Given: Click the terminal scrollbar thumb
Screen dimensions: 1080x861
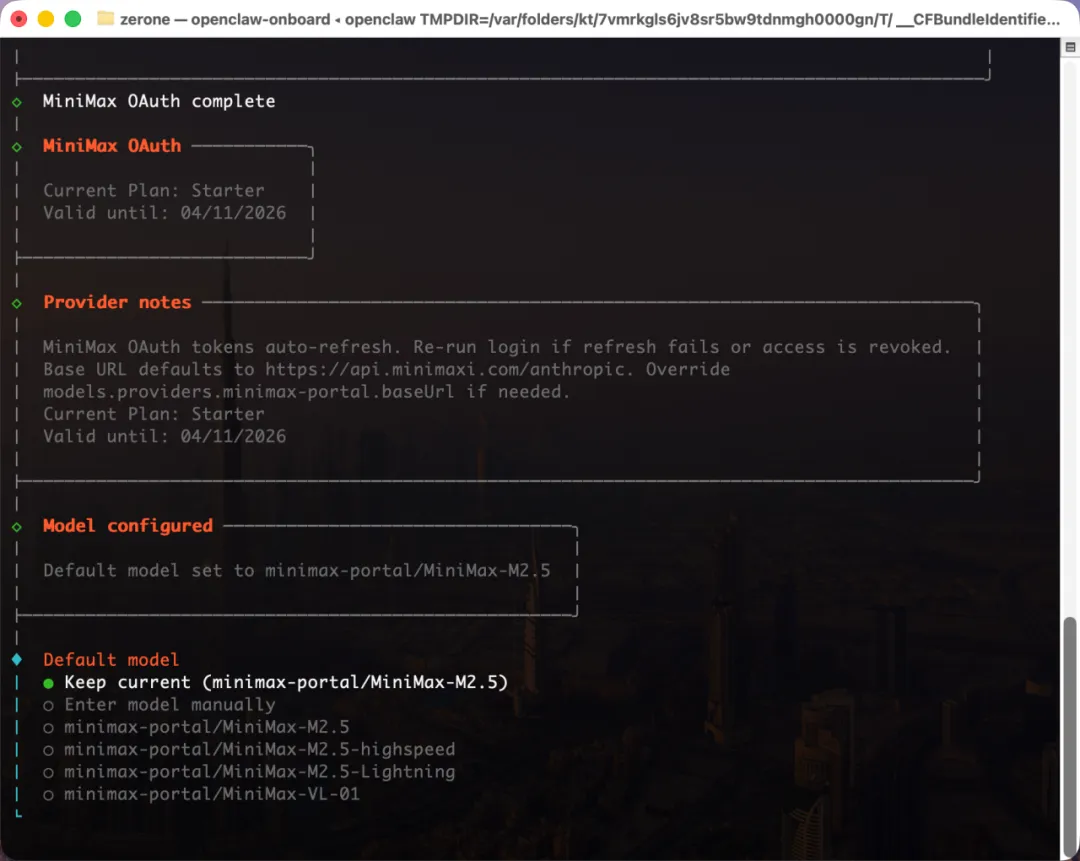Looking at the screenshot, I should 1069,736.
